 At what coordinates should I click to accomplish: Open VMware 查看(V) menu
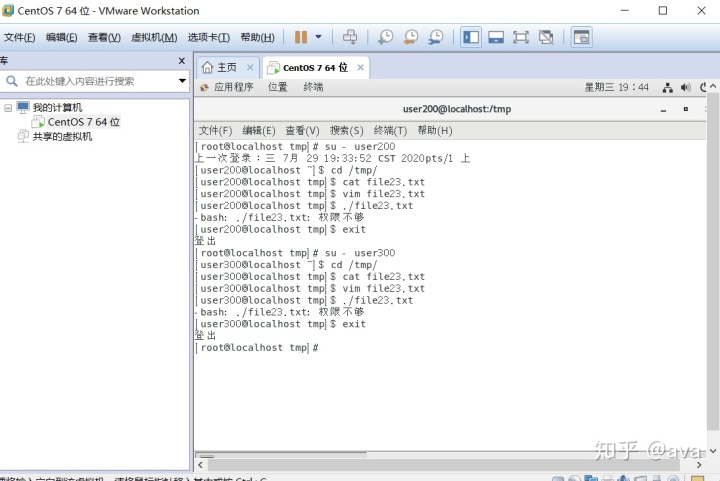pos(104,37)
